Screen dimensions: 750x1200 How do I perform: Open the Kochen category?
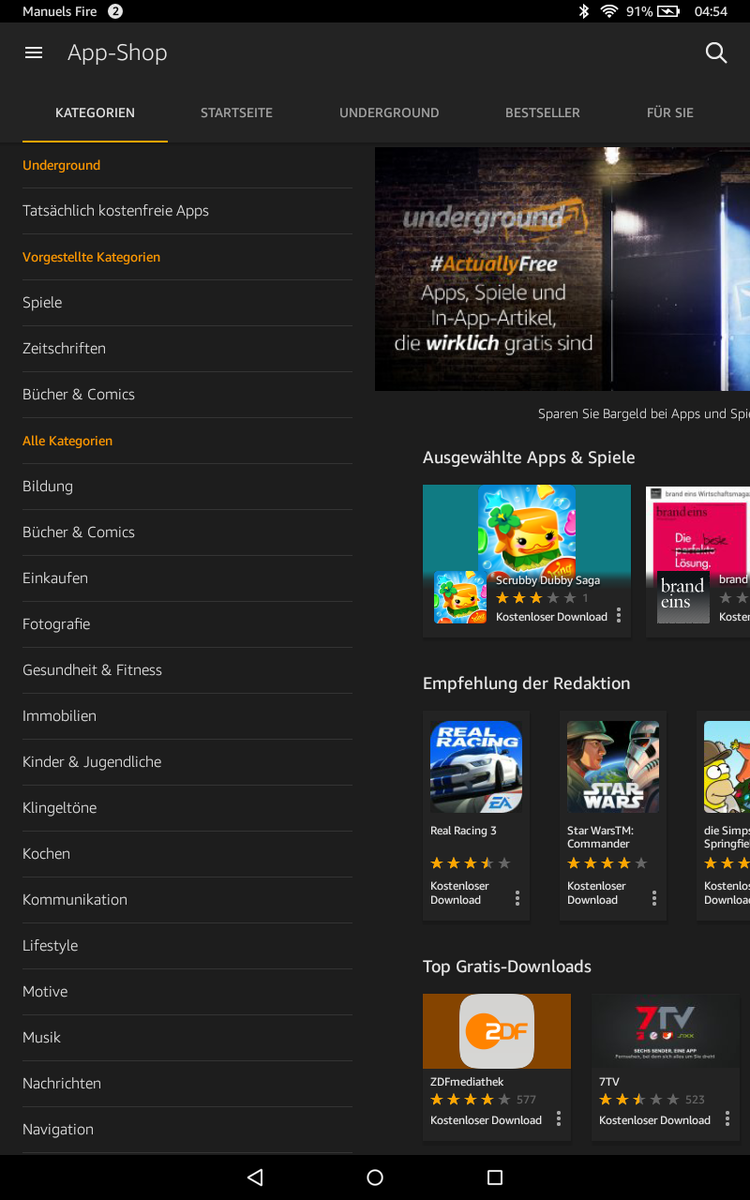(187, 855)
